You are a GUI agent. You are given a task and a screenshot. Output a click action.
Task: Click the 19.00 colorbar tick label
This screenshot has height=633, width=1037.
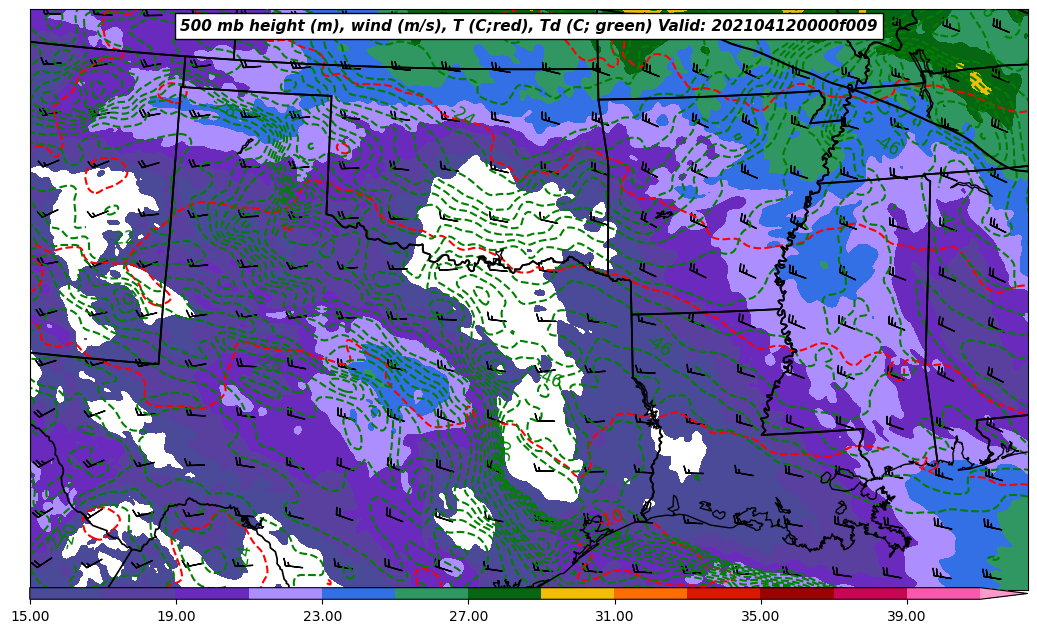(x=176, y=616)
